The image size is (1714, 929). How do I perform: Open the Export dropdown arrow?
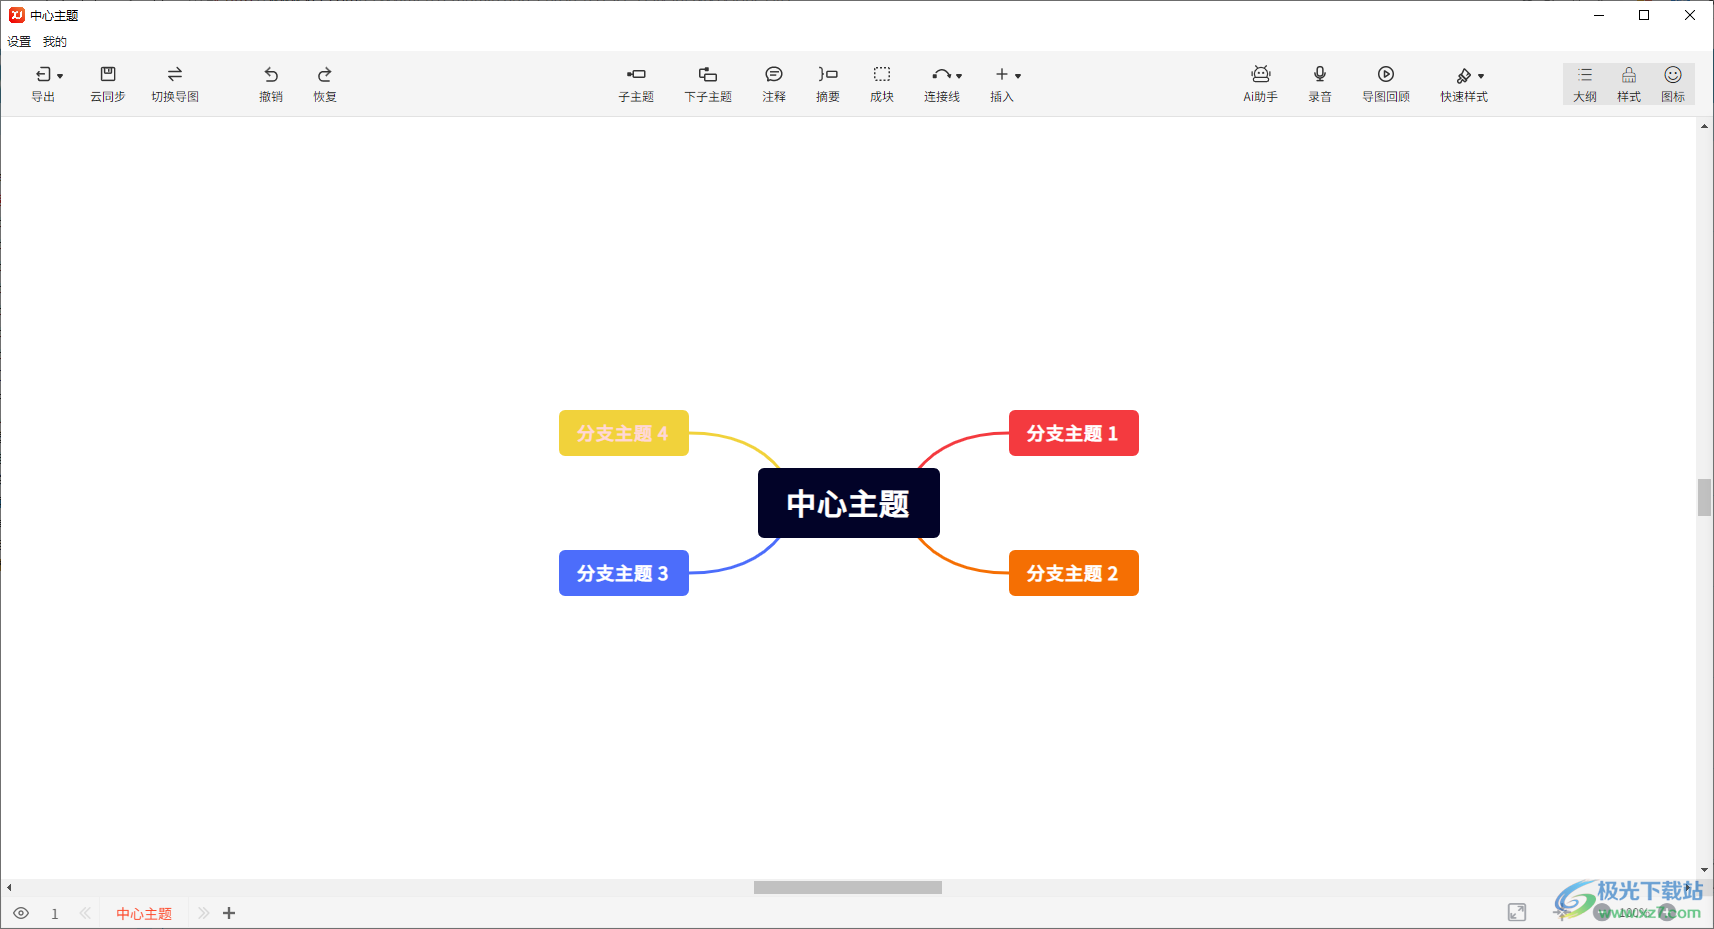point(60,76)
